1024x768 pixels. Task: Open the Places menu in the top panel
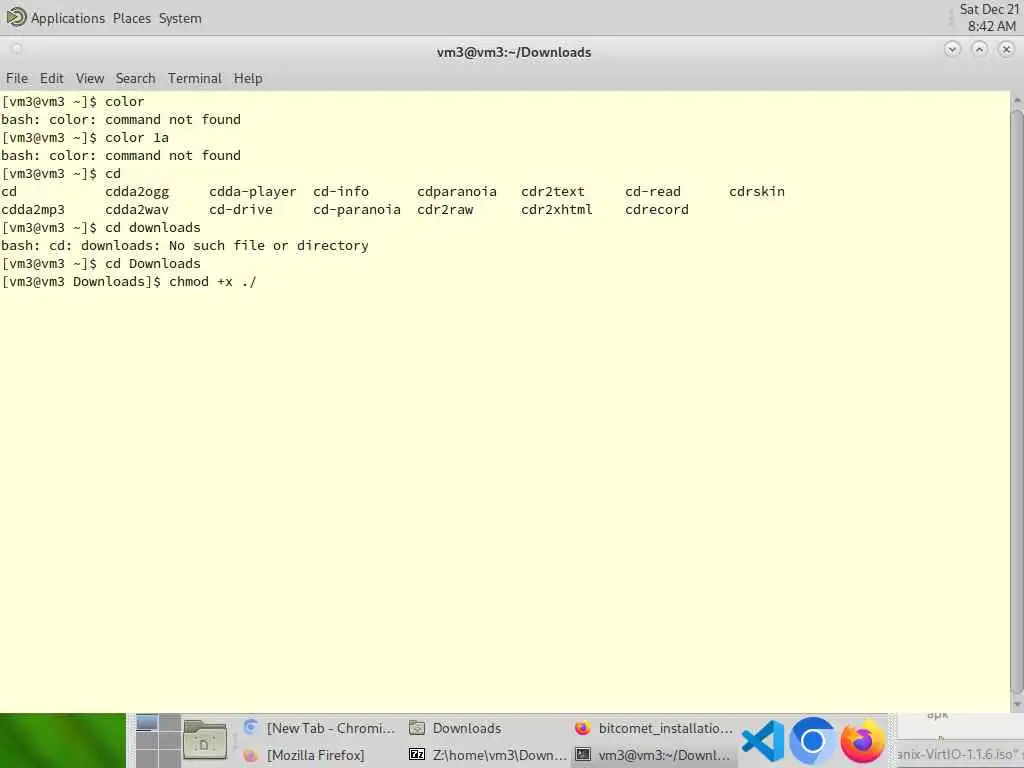click(x=131, y=18)
